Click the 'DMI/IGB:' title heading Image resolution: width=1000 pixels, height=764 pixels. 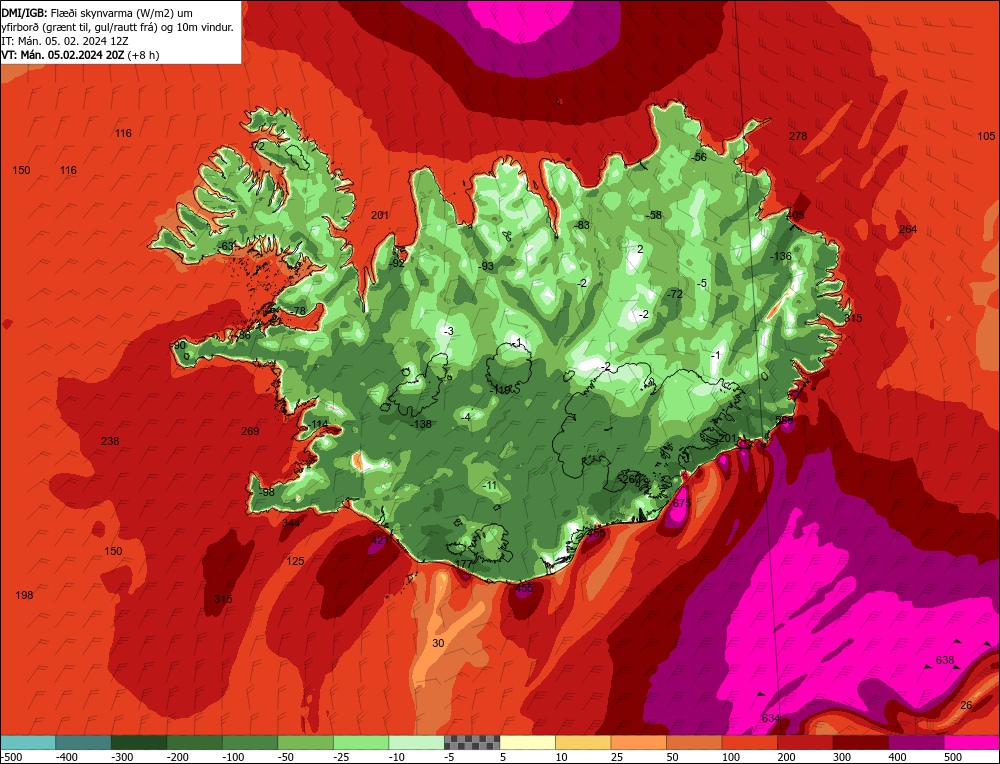coord(23,13)
